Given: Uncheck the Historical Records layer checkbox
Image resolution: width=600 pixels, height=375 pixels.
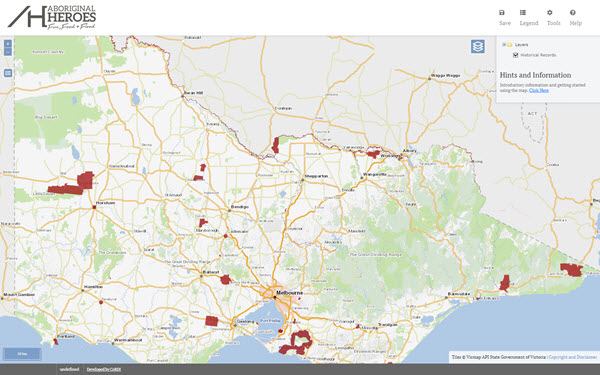Looking at the screenshot, I should tap(515, 55).
